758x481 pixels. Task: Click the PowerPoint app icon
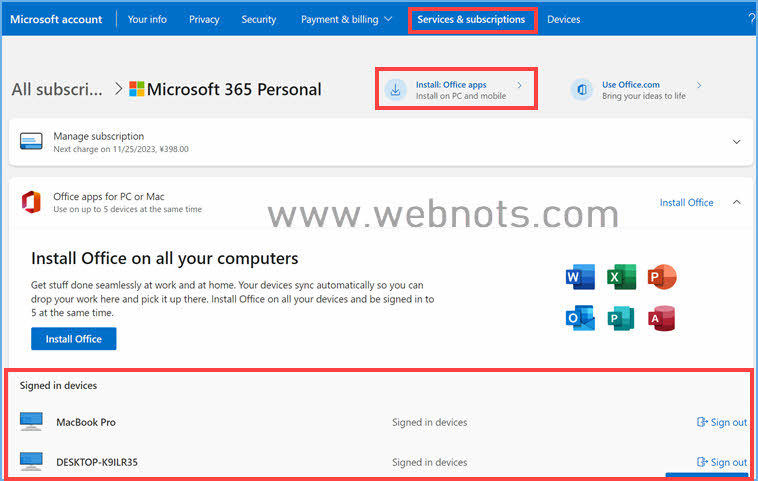661,277
